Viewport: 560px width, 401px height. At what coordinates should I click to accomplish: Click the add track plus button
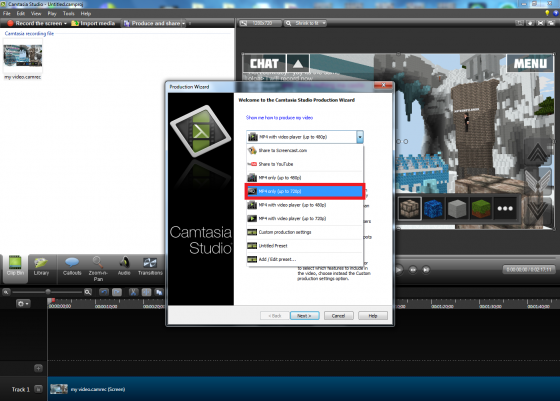(x=38, y=368)
